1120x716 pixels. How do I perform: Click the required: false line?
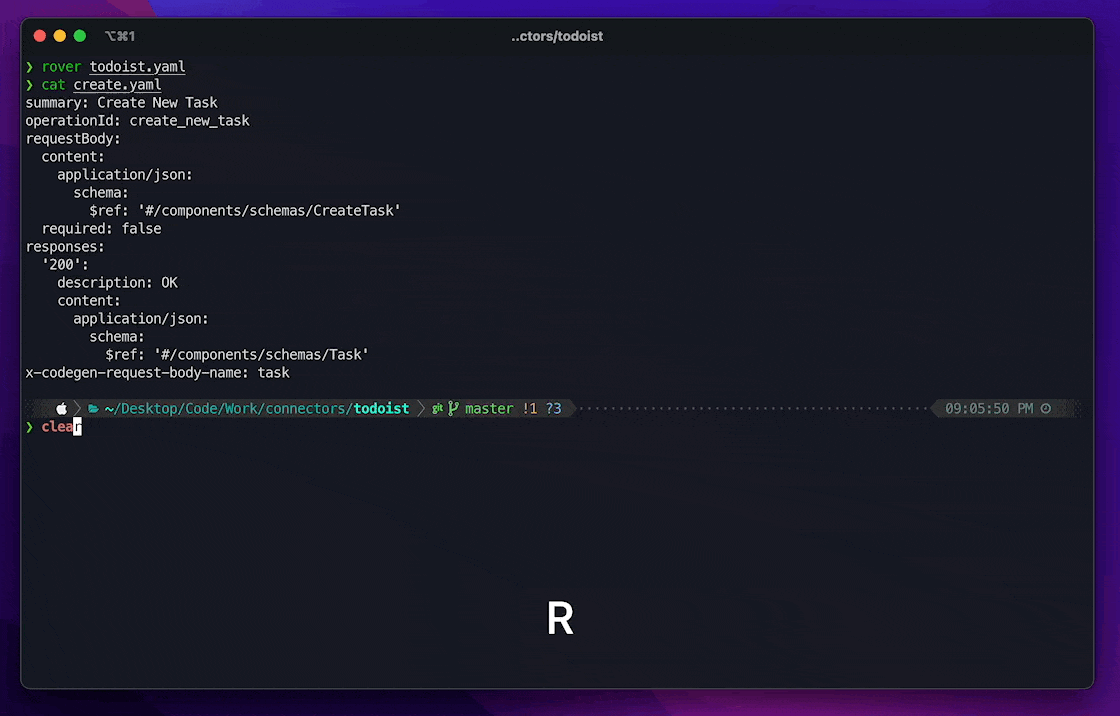tap(101, 229)
